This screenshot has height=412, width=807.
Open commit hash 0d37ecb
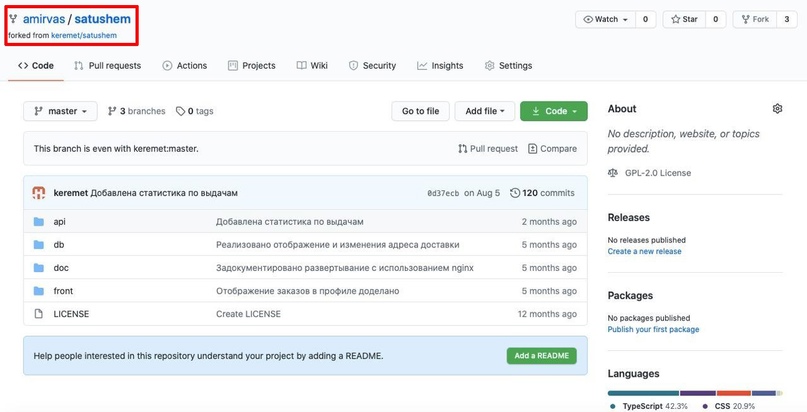(443, 193)
